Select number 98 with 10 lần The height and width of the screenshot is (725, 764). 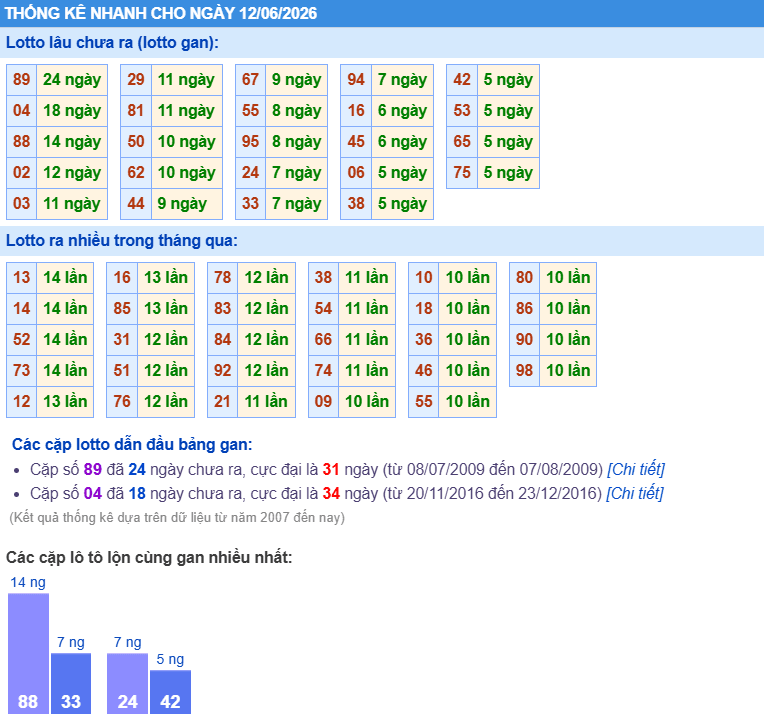tap(524, 371)
